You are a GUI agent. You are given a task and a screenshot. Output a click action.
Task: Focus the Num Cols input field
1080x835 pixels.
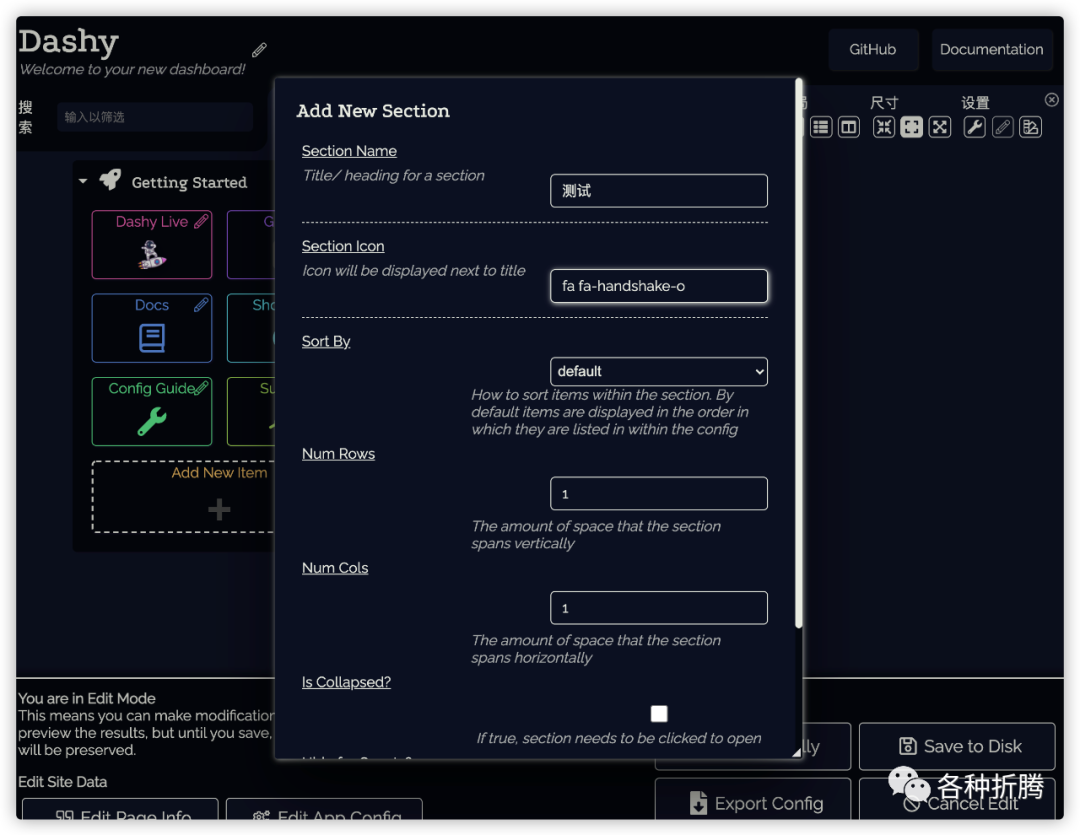tap(658, 608)
